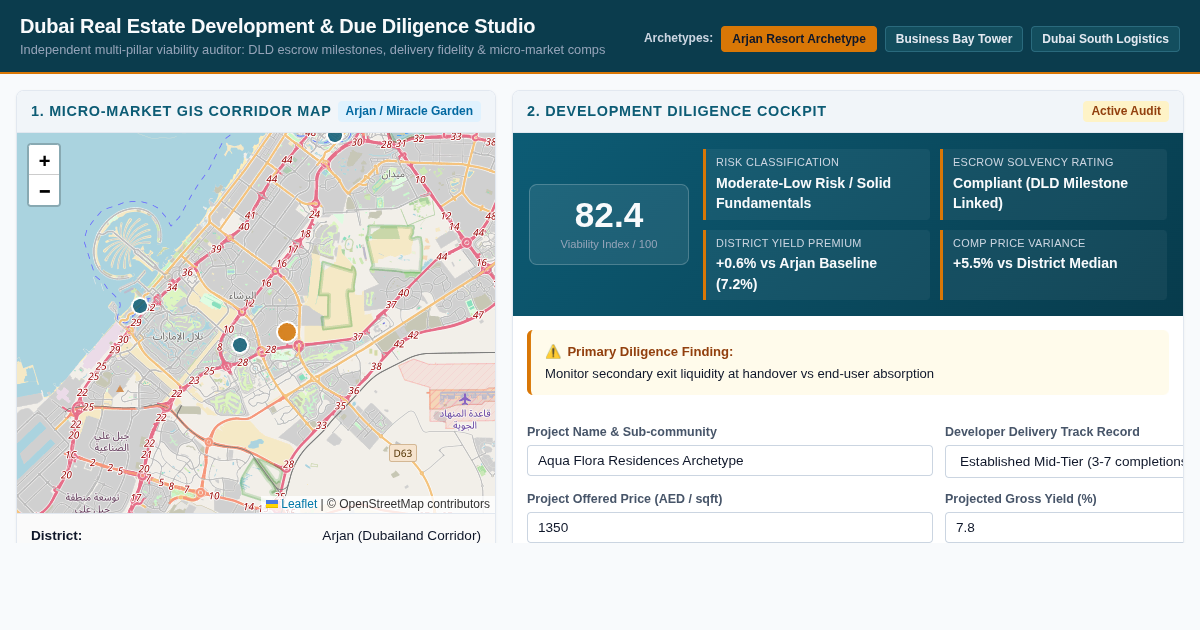Switch to Business Bay Tower archetype
This screenshot has width=1200, height=630.
(x=954, y=39)
